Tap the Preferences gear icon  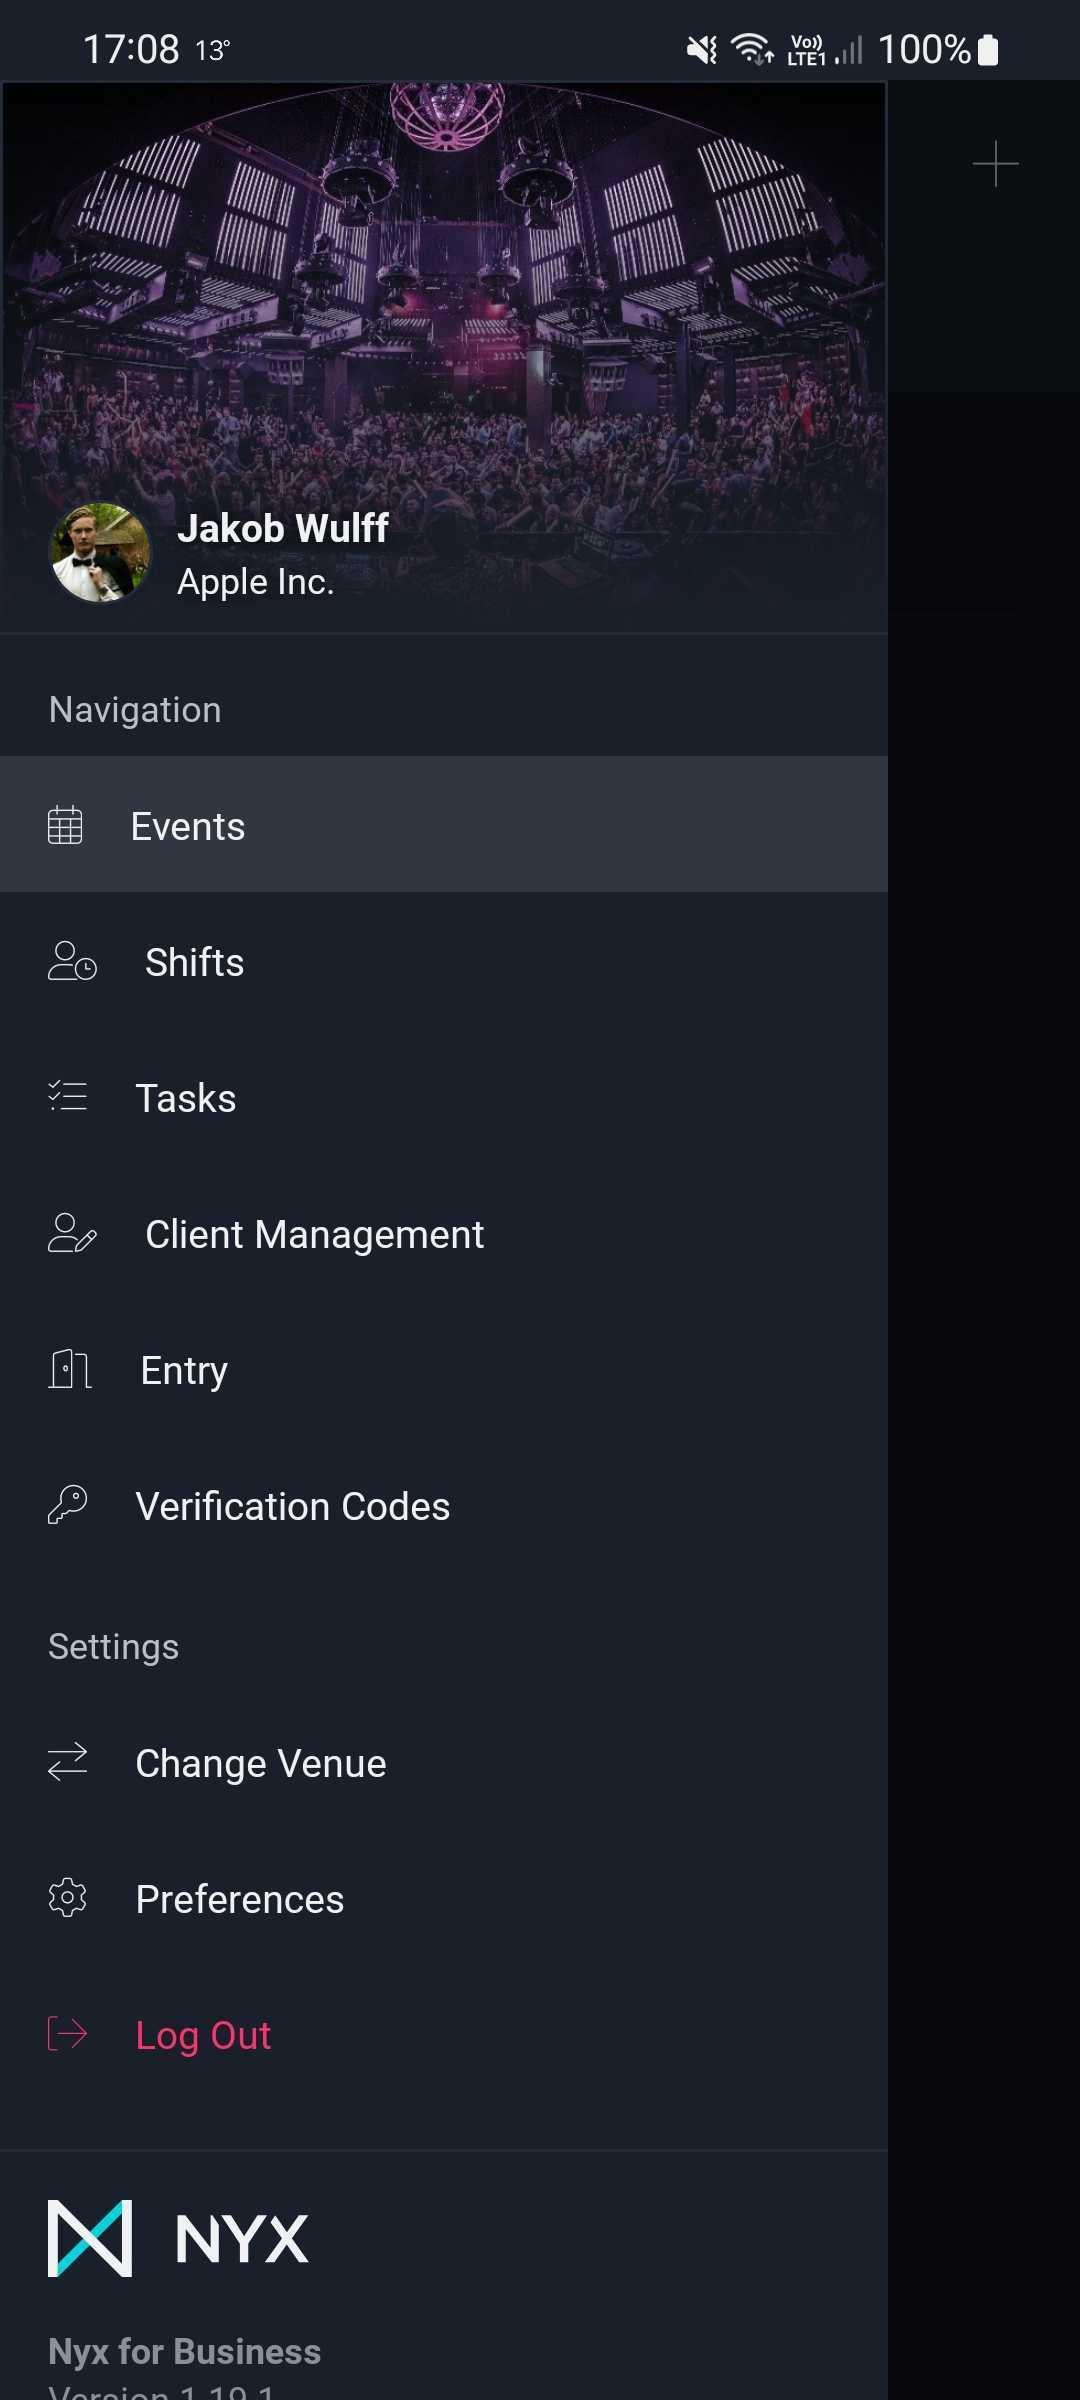pos(67,1898)
